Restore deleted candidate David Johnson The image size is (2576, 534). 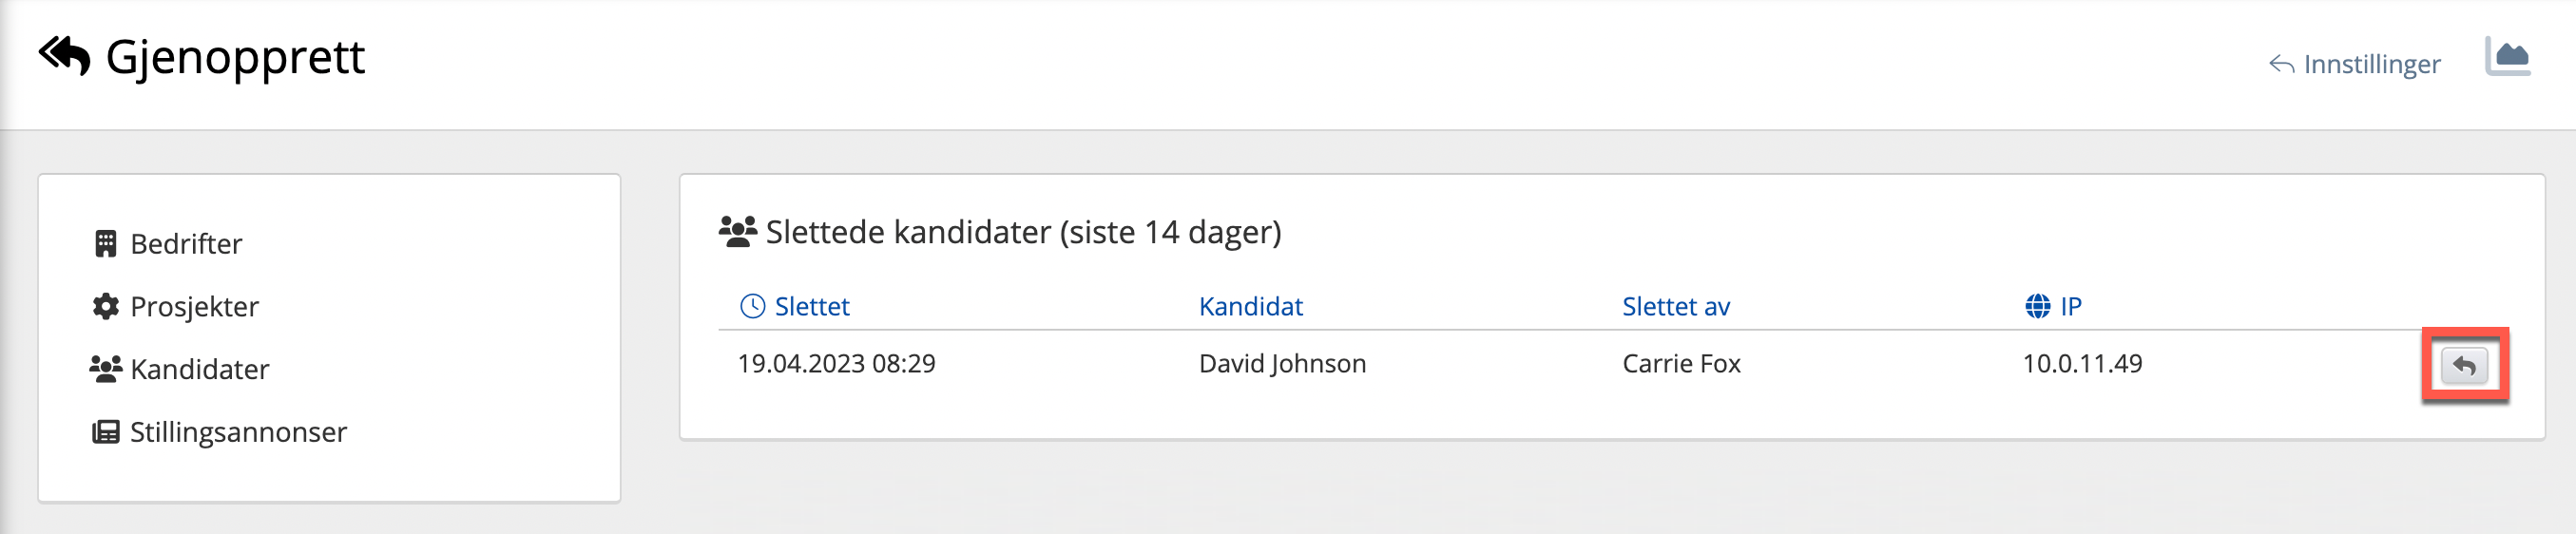(x=2464, y=366)
